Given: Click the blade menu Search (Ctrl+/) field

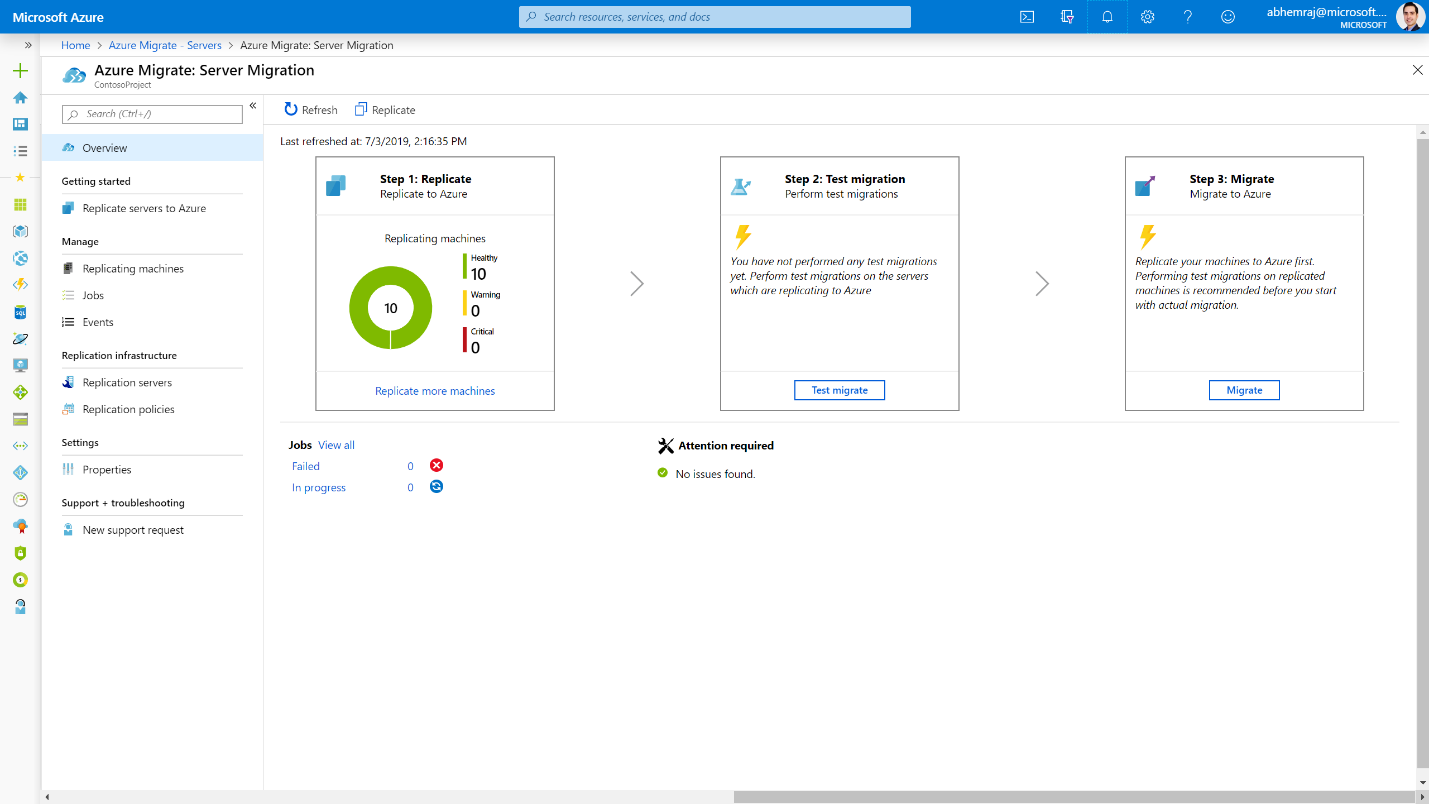Looking at the screenshot, I should 152,114.
